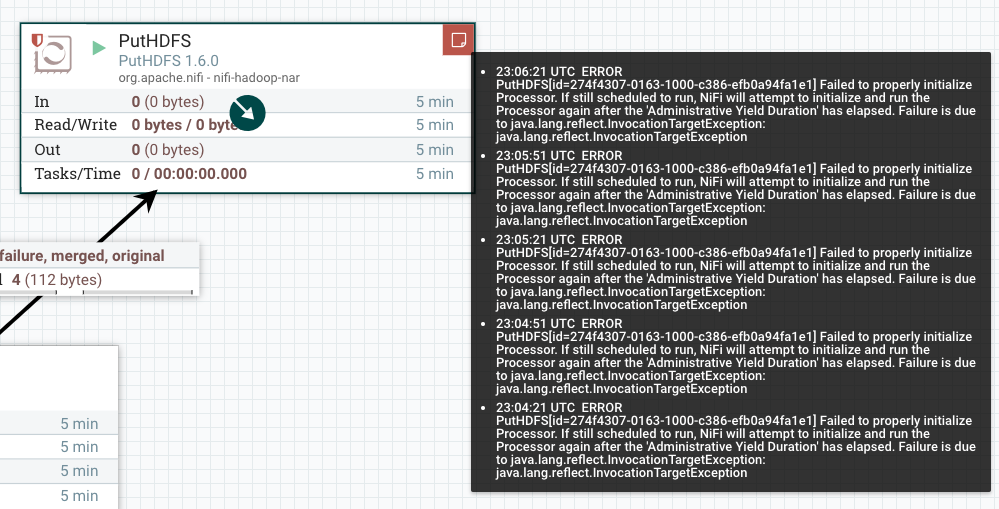
Task: Click the 23:05:21 UTC ERROR bulletin entry
Action: 735,273
